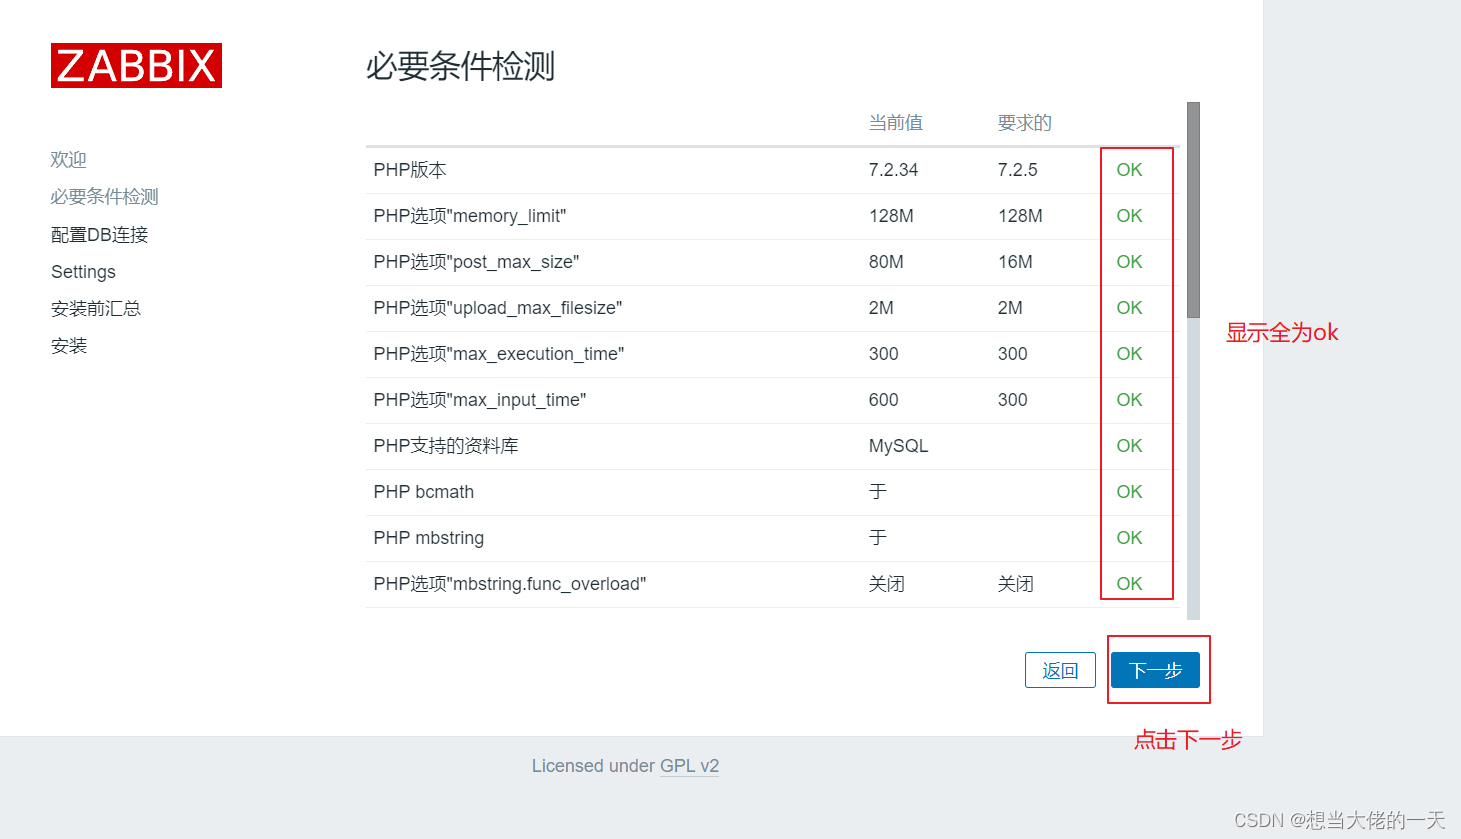Click the OK status for max_execution_time

coord(1129,354)
